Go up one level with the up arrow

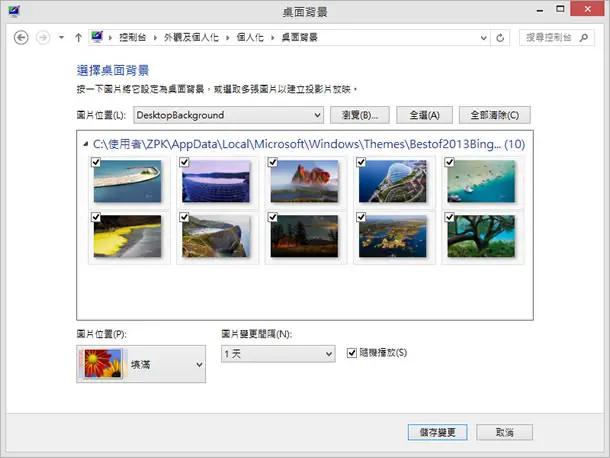point(79,38)
